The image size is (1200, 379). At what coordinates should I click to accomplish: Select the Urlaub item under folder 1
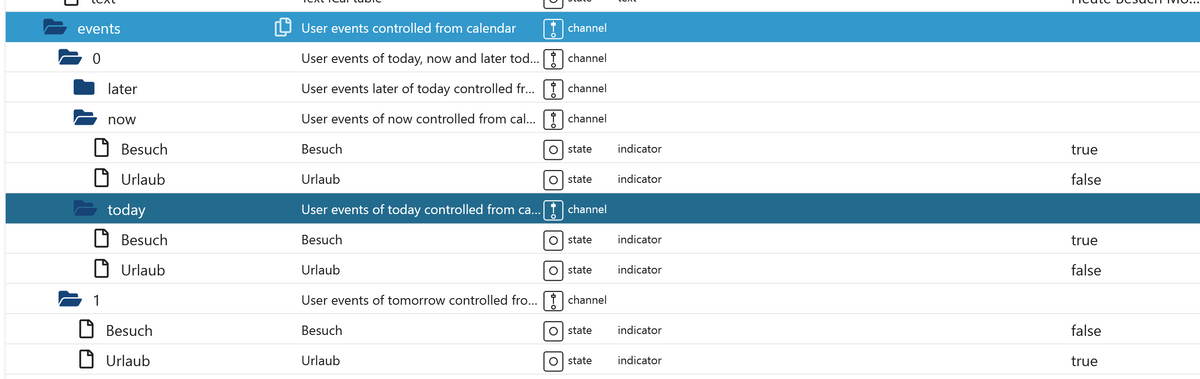click(x=128, y=361)
